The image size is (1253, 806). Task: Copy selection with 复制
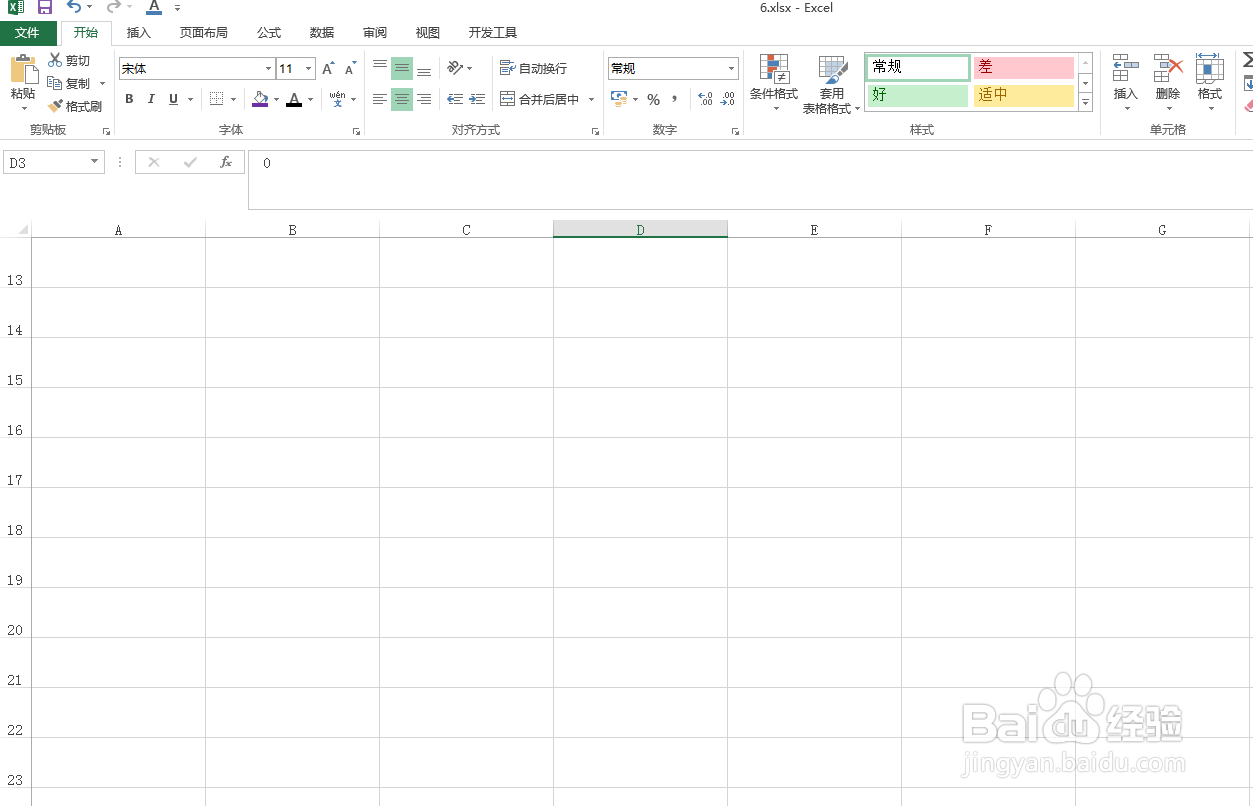coord(69,83)
